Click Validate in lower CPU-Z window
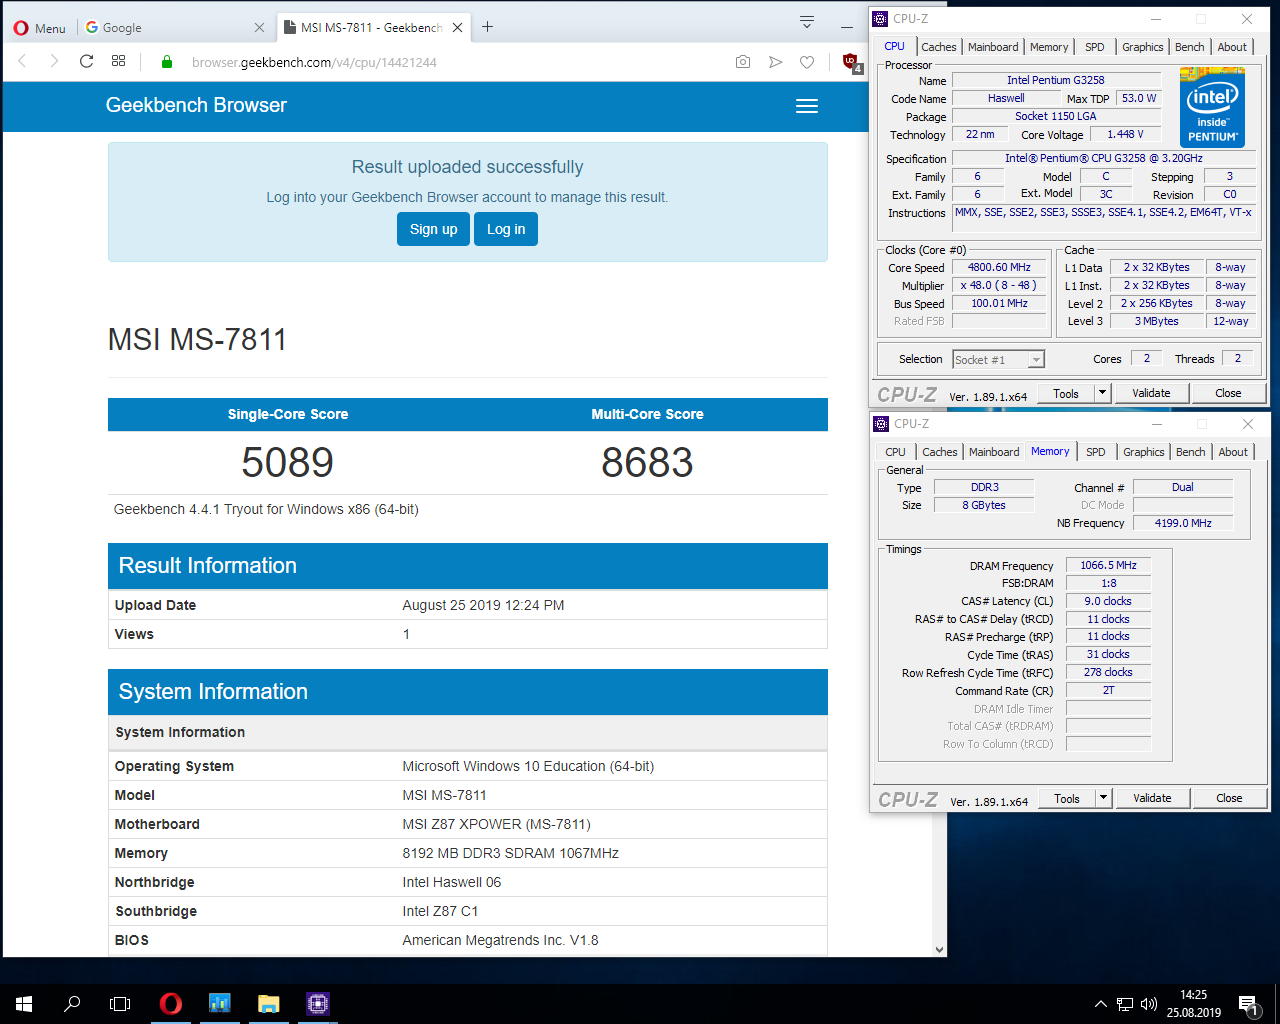This screenshot has height=1024, width=1280. [x=1152, y=798]
